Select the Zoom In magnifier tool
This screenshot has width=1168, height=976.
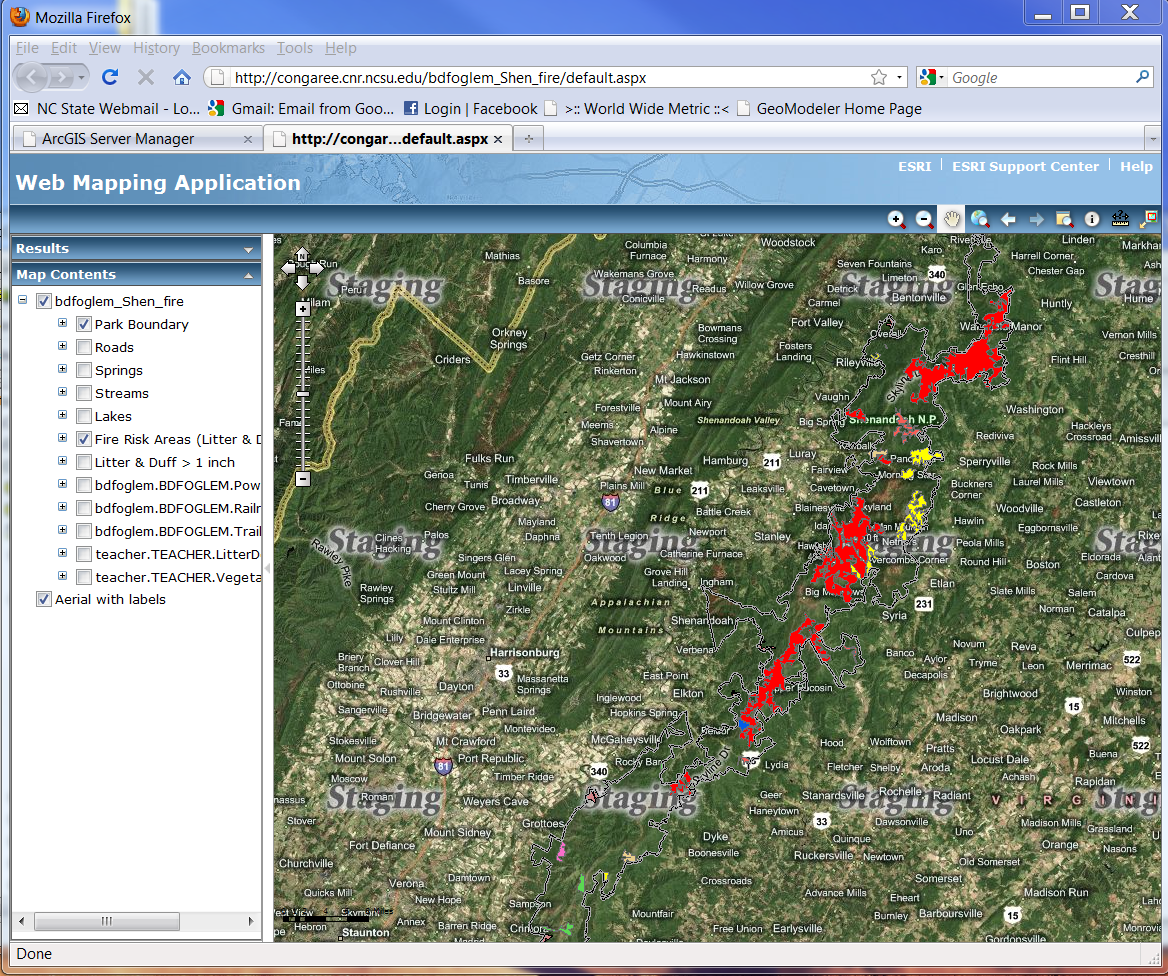897,219
